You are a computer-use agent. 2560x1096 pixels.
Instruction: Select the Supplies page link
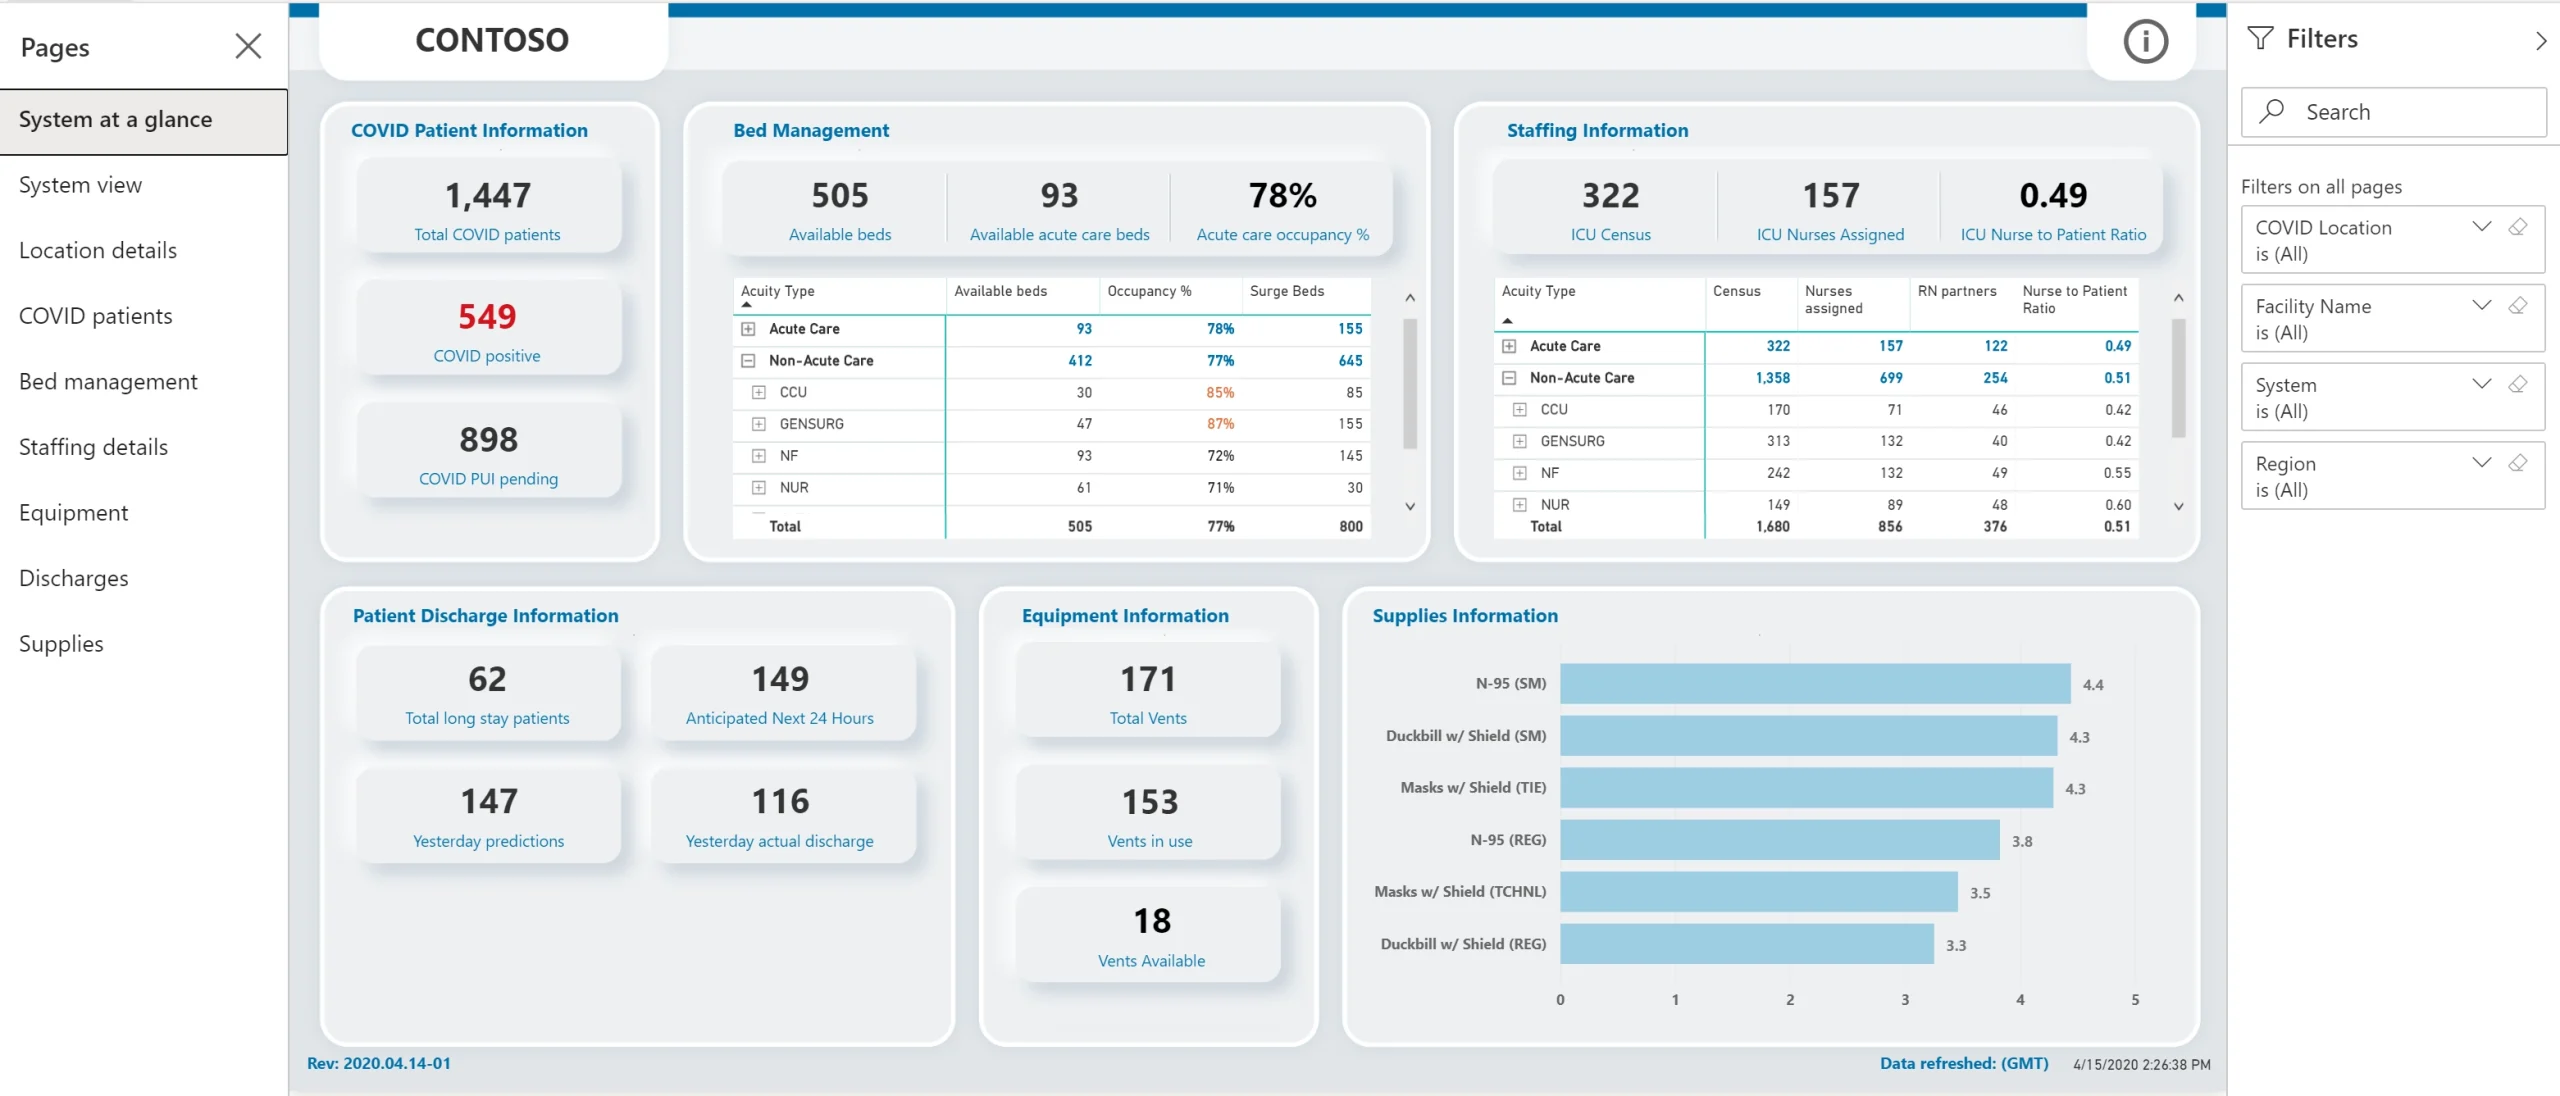[59, 642]
